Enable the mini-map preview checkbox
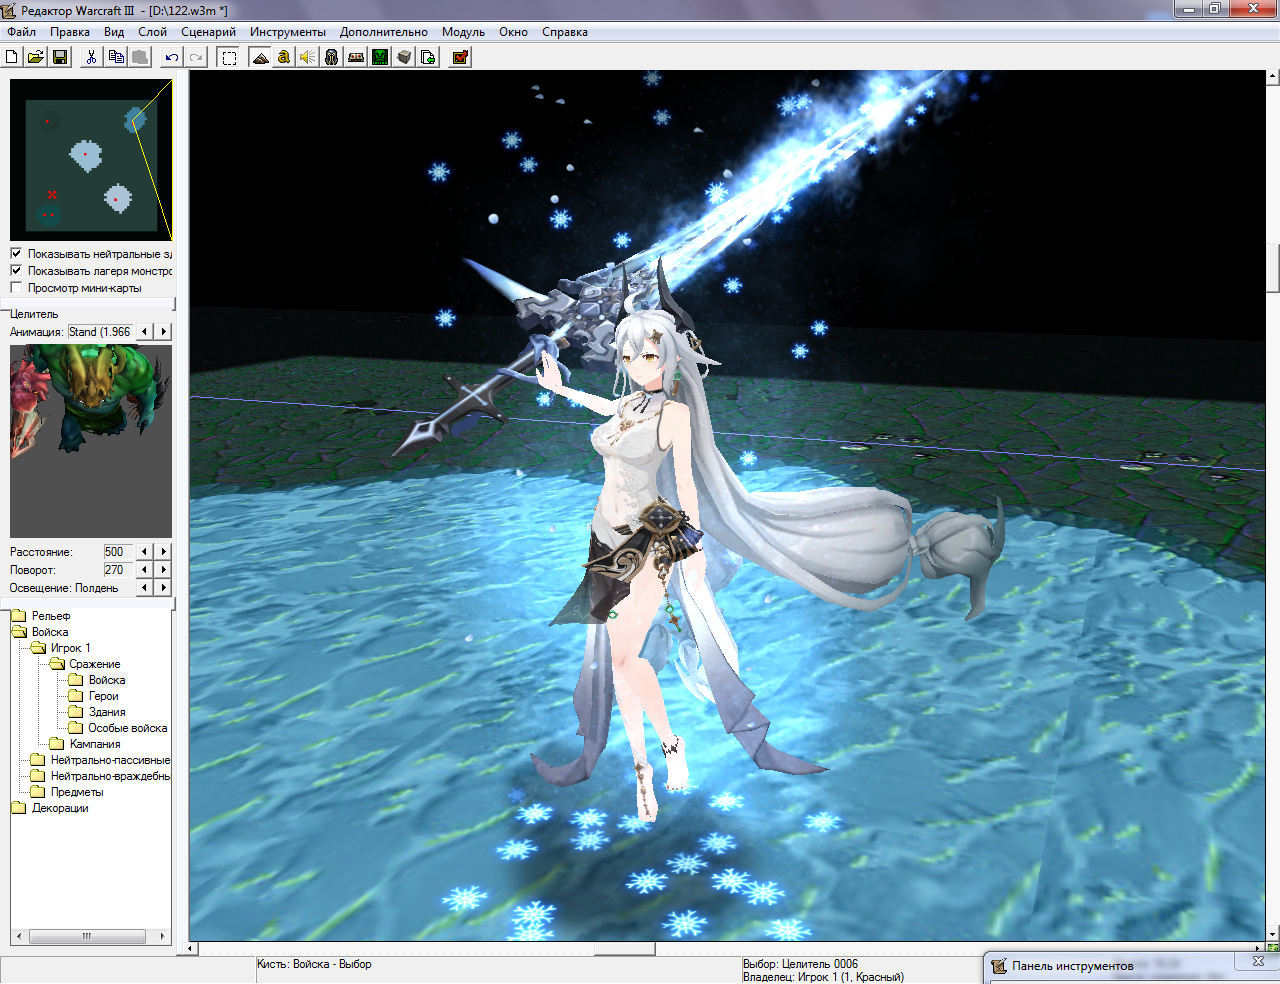 pyautogui.click(x=16, y=288)
